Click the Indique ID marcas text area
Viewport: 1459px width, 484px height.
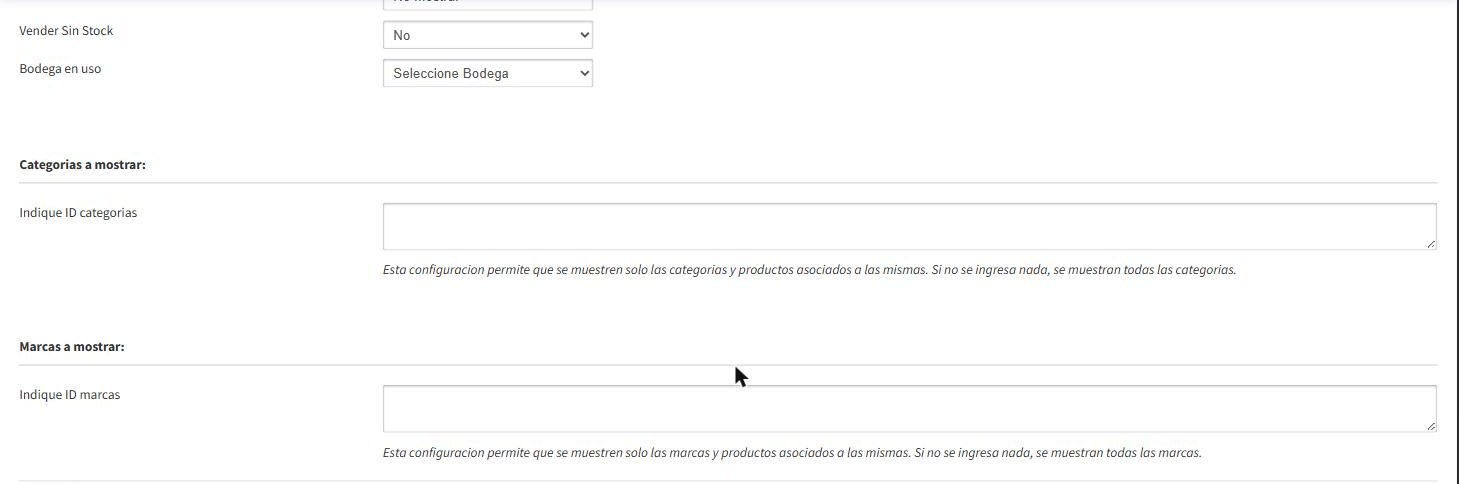pyautogui.click(x=909, y=408)
